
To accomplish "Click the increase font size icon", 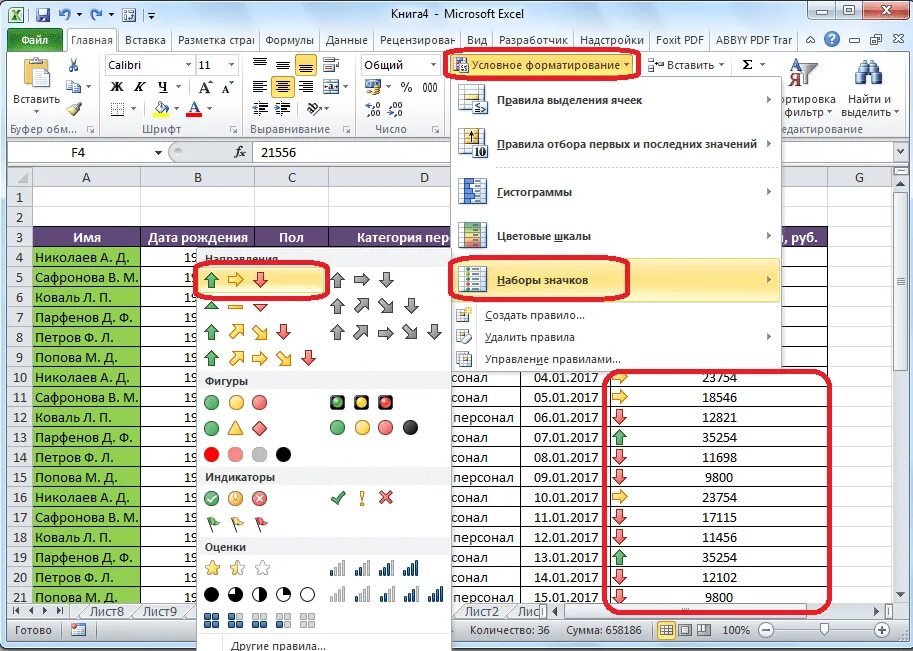I will (x=204, y=87).
